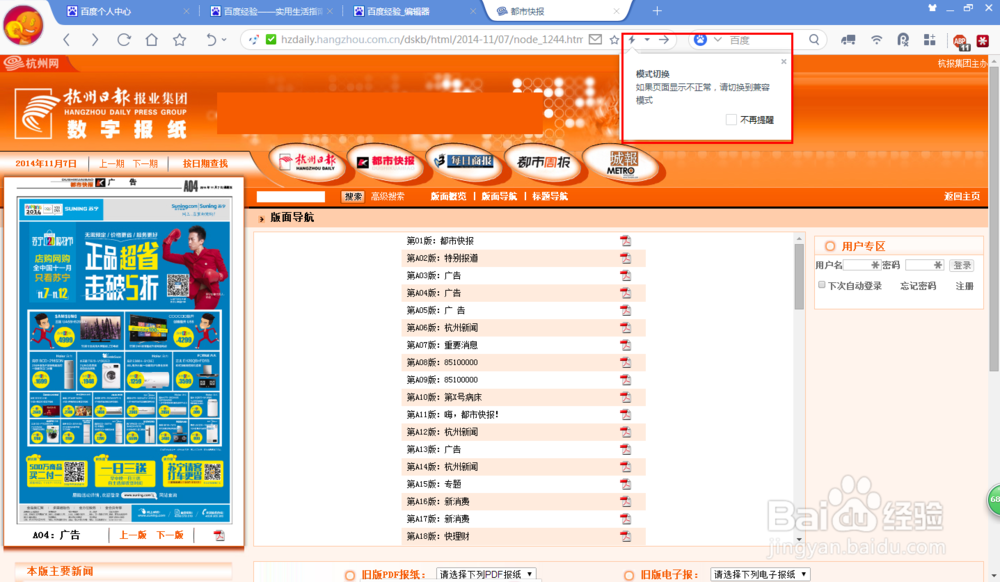The height and width of the screenshot is (582, 1000).
Task: Open the browser home page icon
Action: [151, 40]
